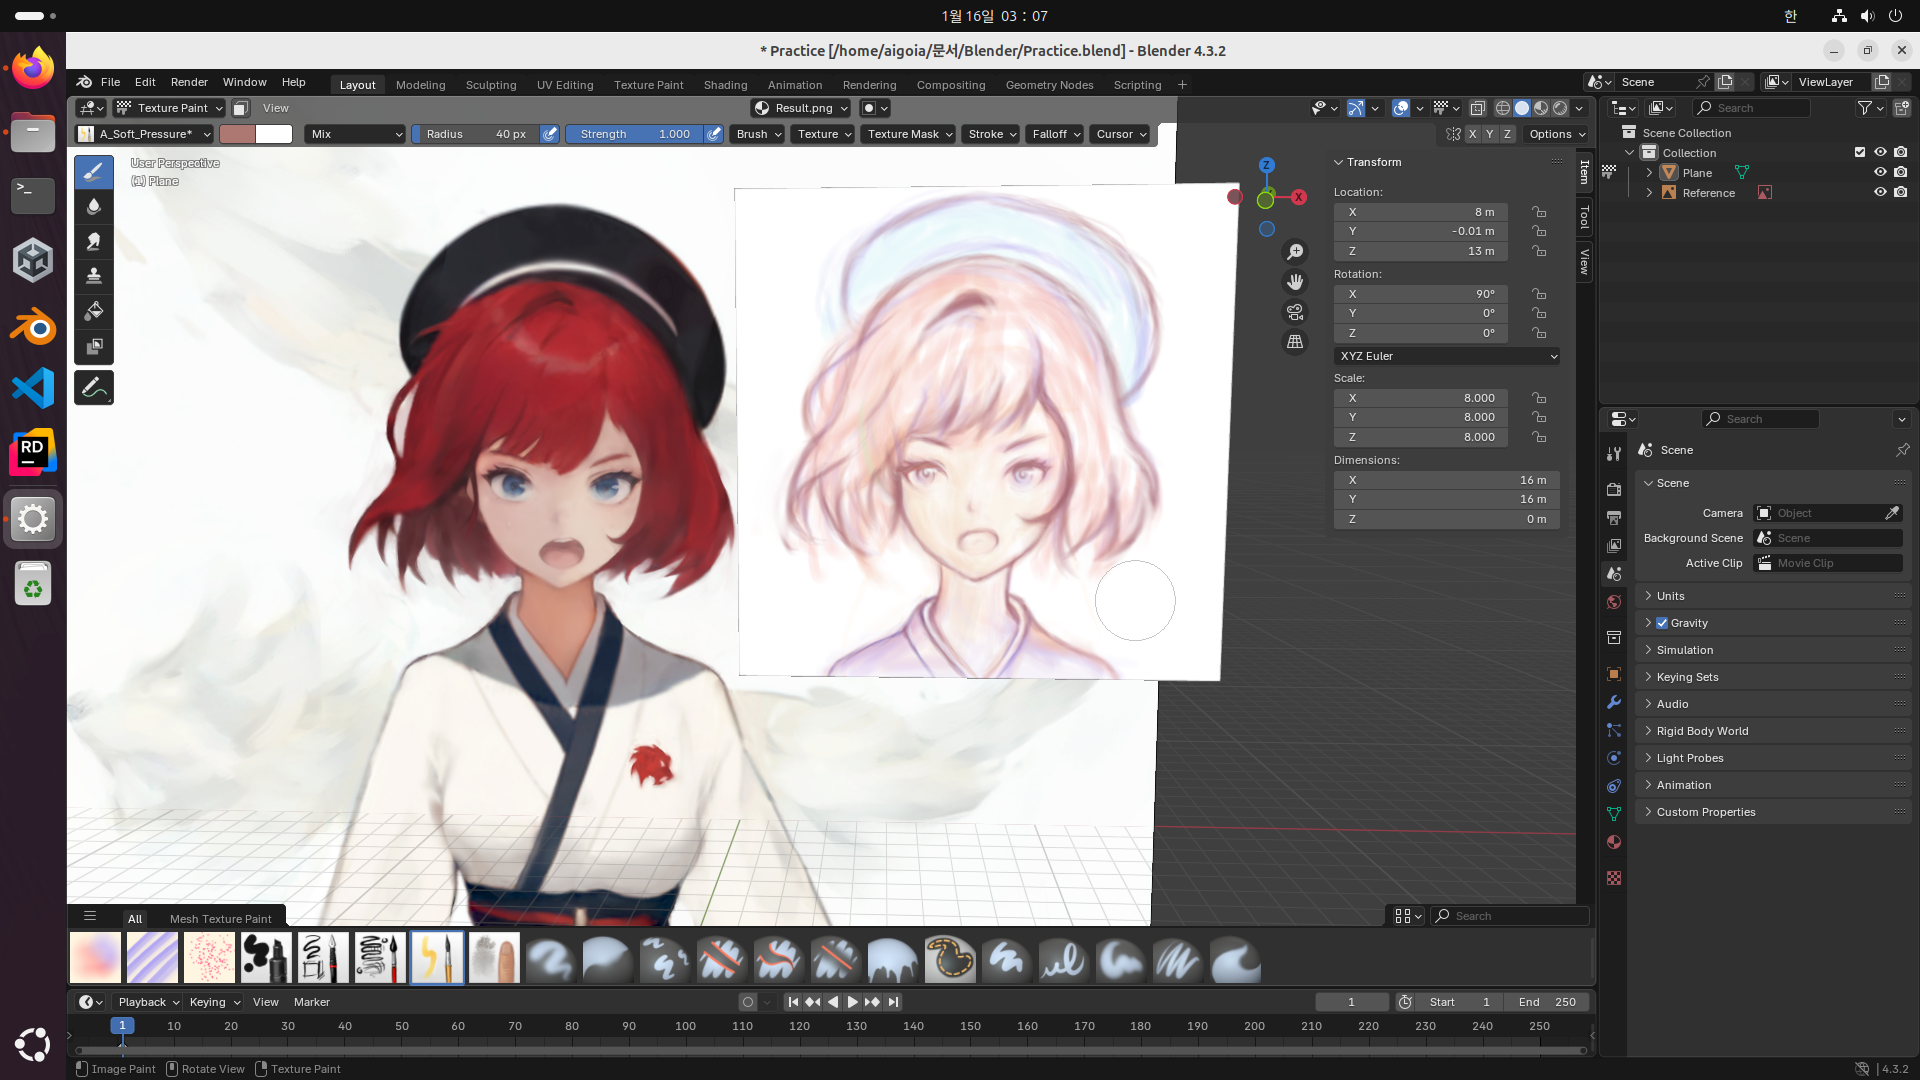
Task: Select the Draw brush tool
Action: pyautogui.click(x=94, y=172)
